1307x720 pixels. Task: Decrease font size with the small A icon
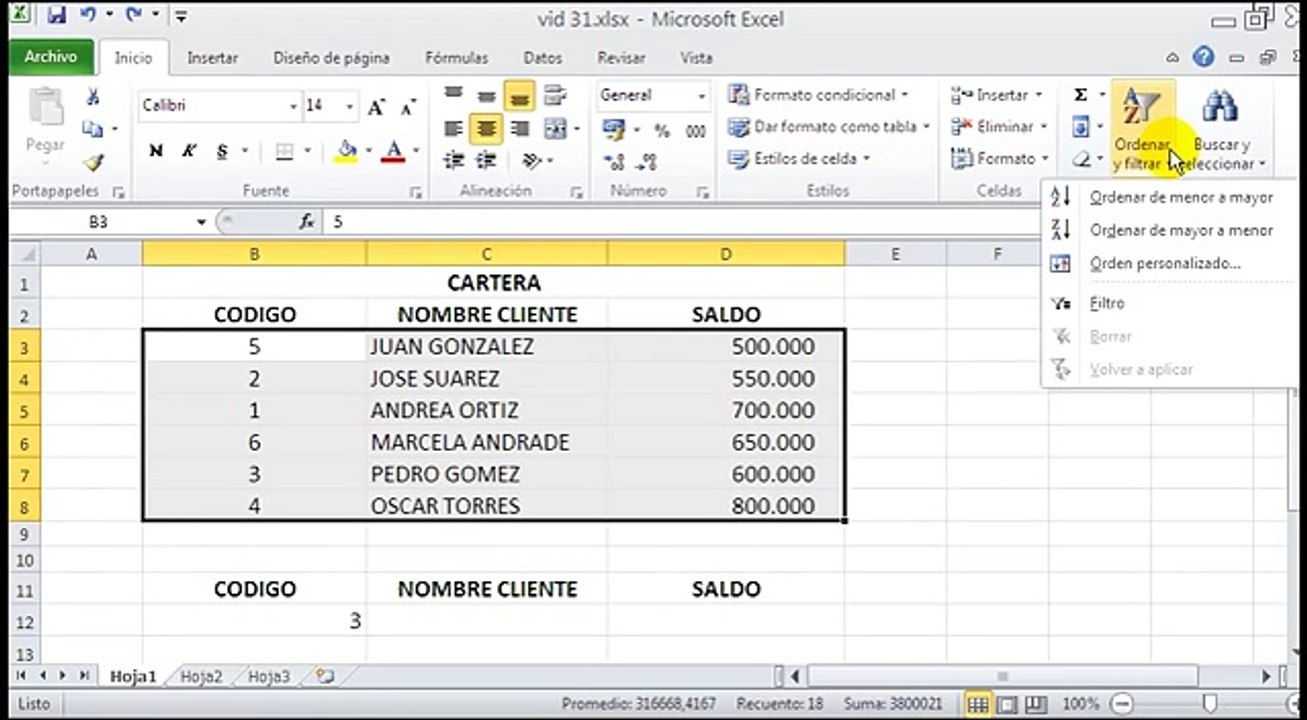point(407,106)
